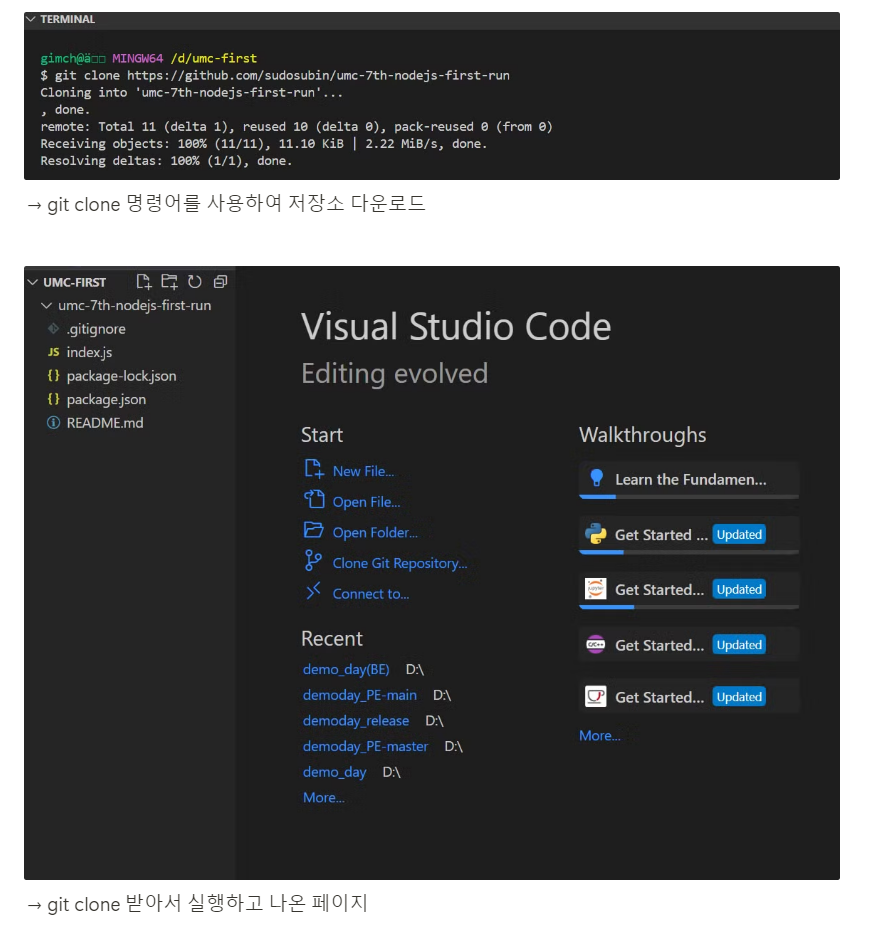Click the Python logo icon in Walkthroughs
Image resolution: width=870 pixels, height=948 pixels.
596,534
